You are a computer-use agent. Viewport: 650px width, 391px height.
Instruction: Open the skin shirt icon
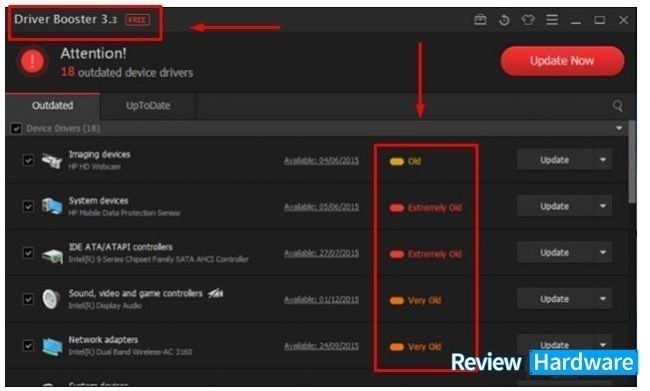528,19
